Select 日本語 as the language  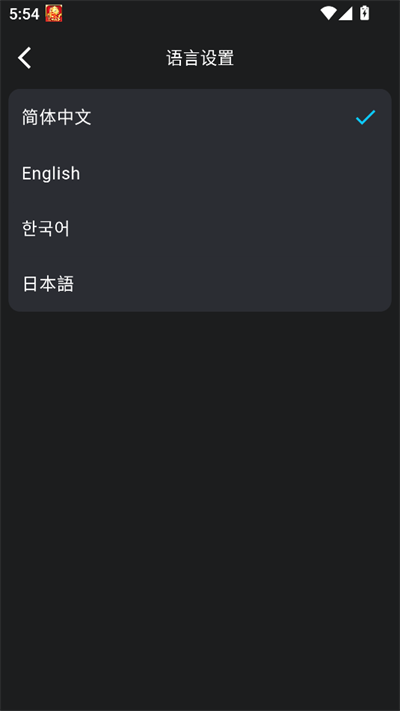(x=200, y=284)
